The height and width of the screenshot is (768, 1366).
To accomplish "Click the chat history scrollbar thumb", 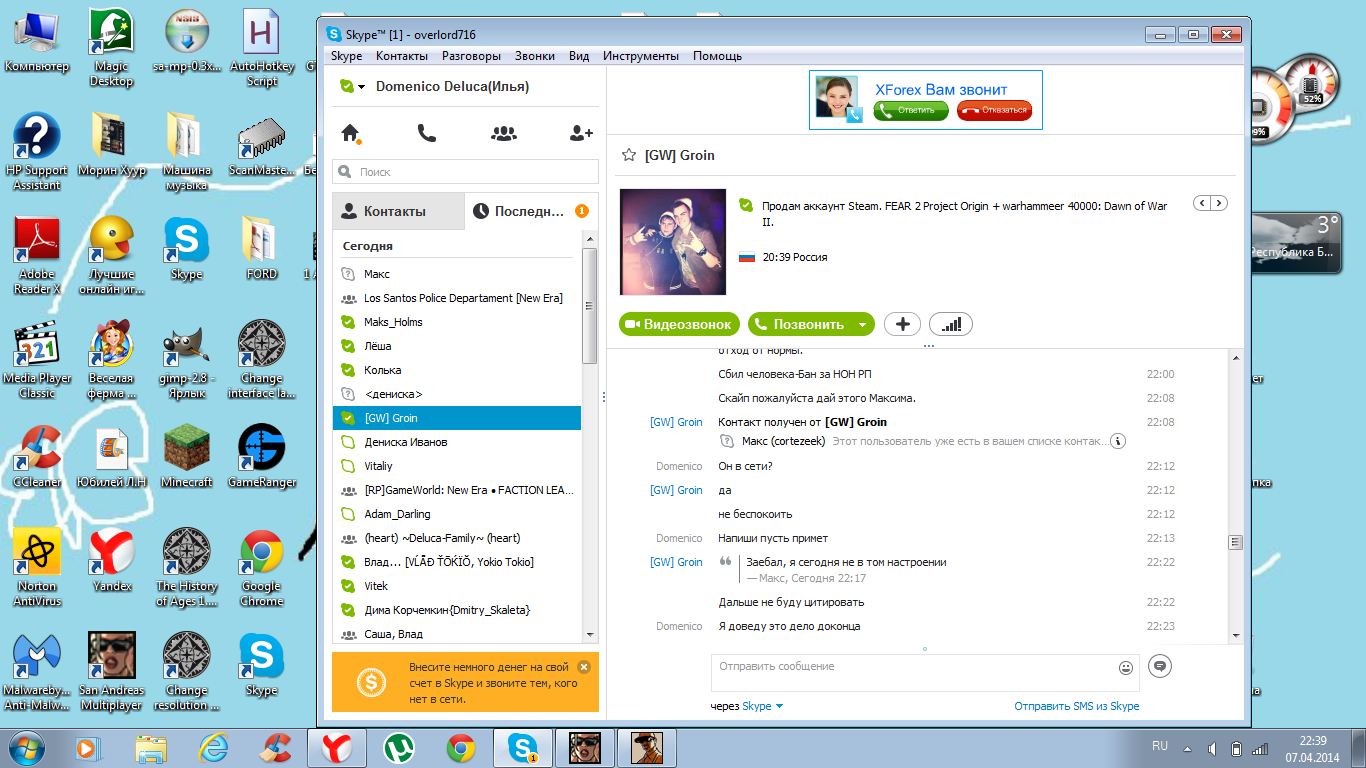I will 1236,542.
